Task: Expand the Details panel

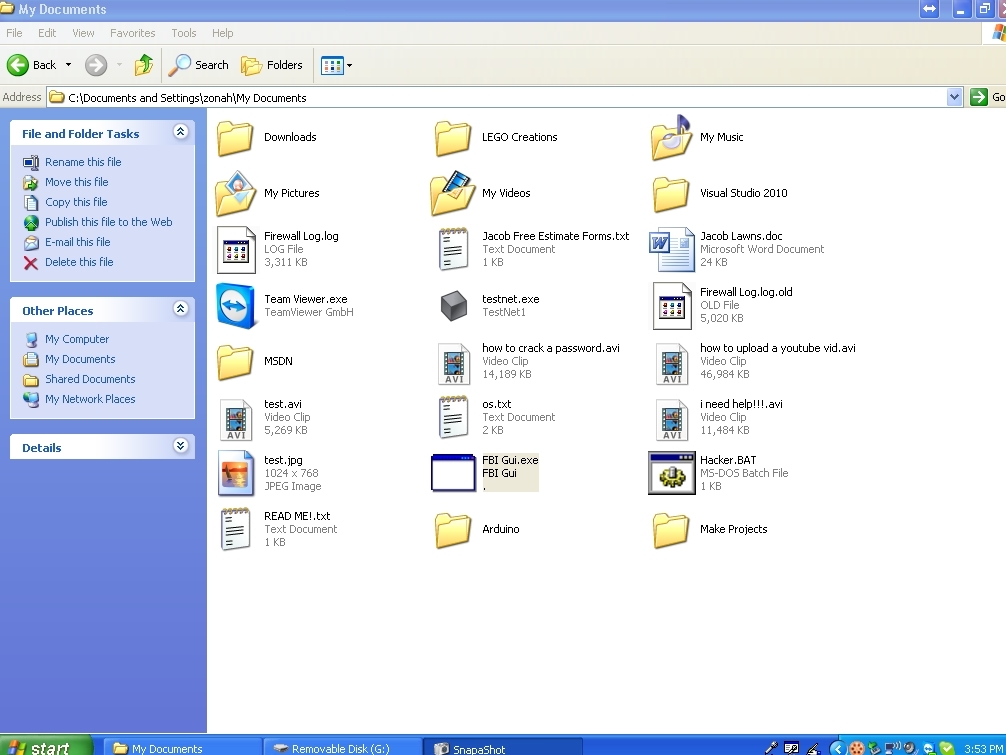Action: 181,446
